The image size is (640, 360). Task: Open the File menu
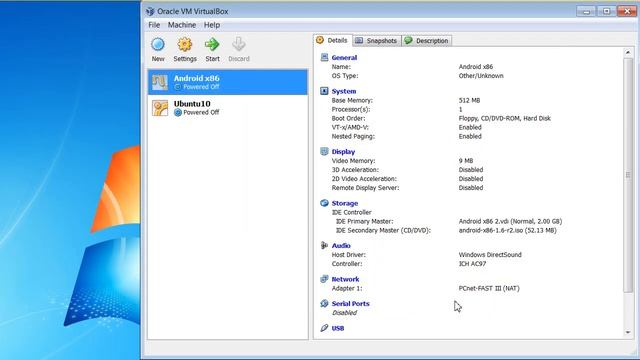(x=154, y=25)
